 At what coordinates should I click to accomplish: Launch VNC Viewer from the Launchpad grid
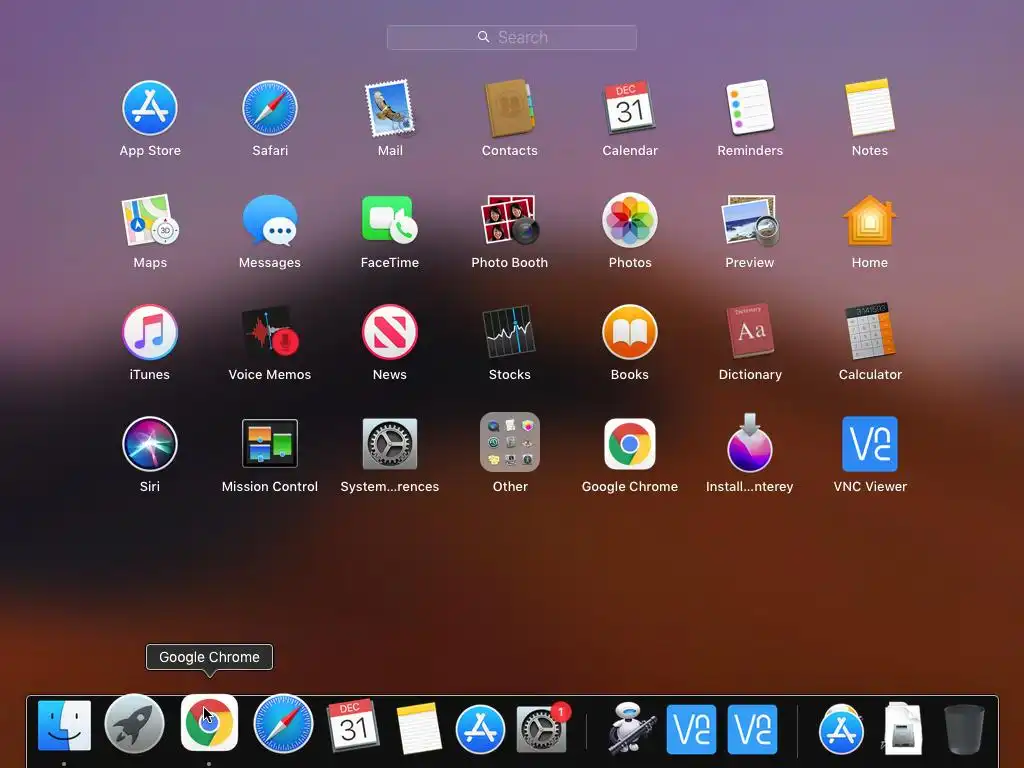click(870, 444)
